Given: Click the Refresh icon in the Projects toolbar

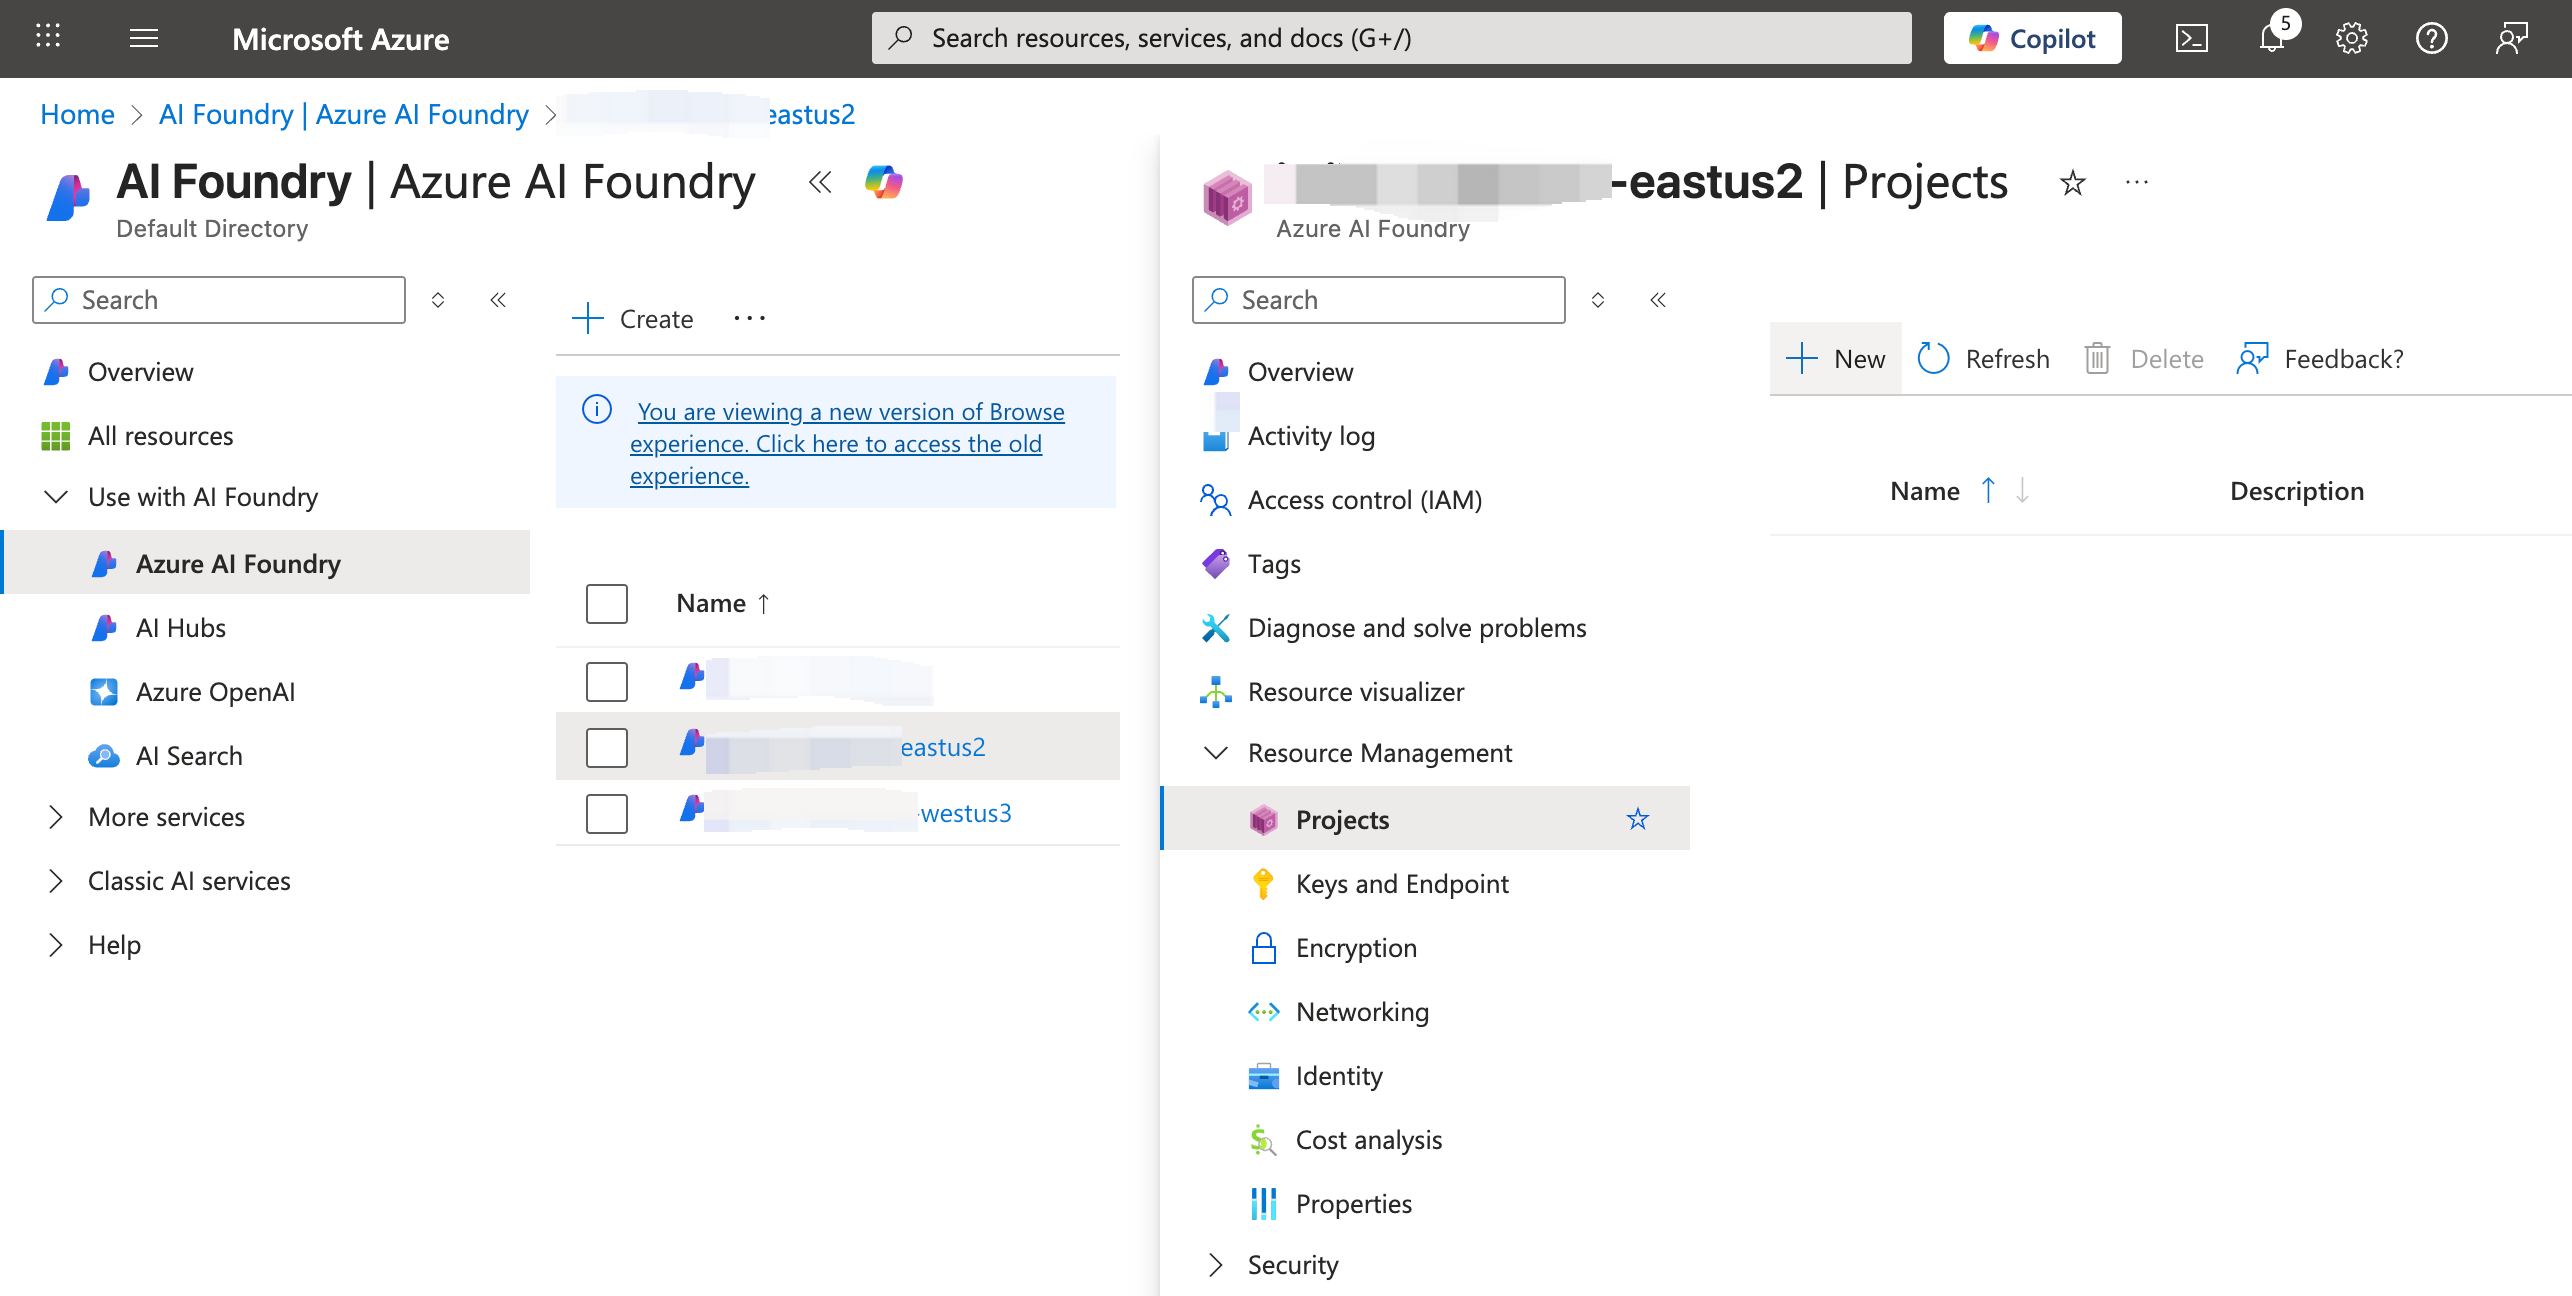Looking at the screenshot, I should pos(1933,358).
